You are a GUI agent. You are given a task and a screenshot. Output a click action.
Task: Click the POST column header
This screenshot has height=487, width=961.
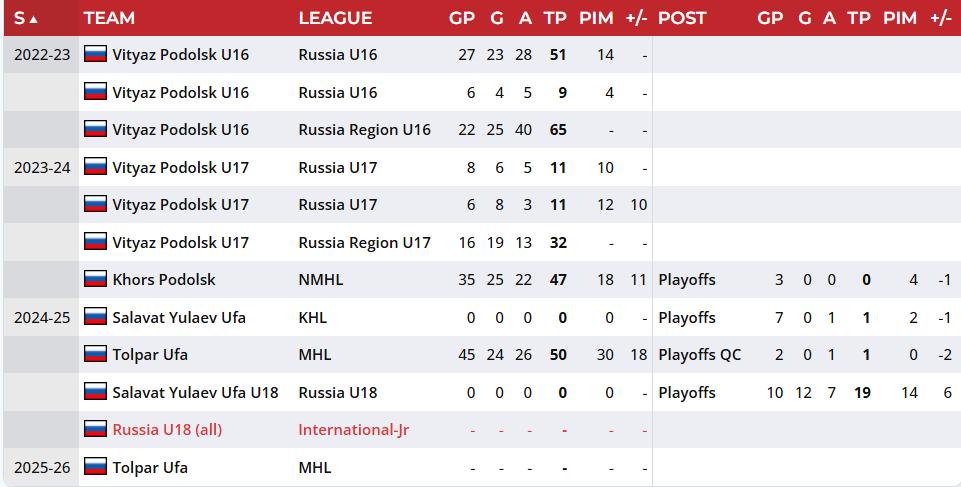(682, 18)
